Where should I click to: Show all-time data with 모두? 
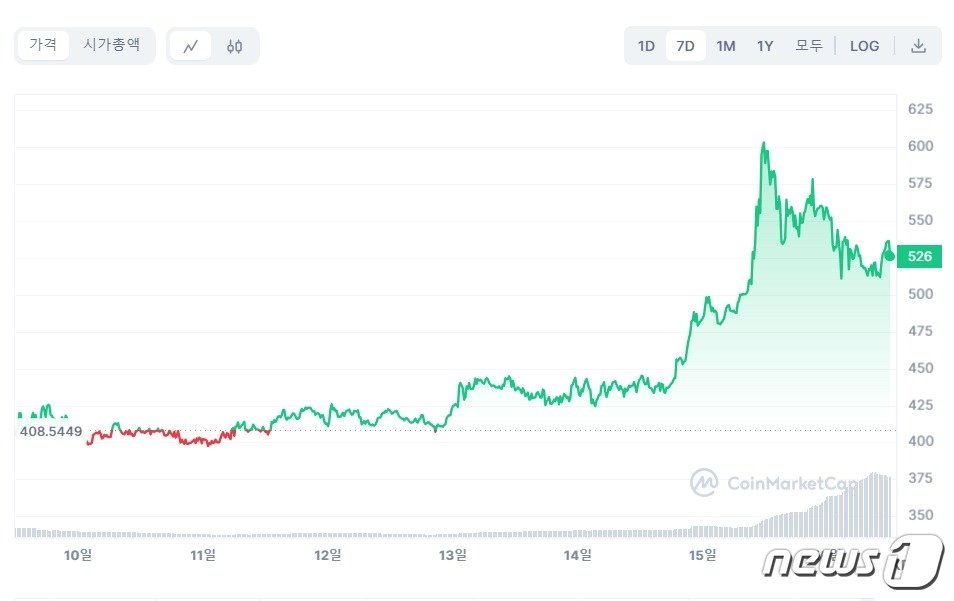808,46
